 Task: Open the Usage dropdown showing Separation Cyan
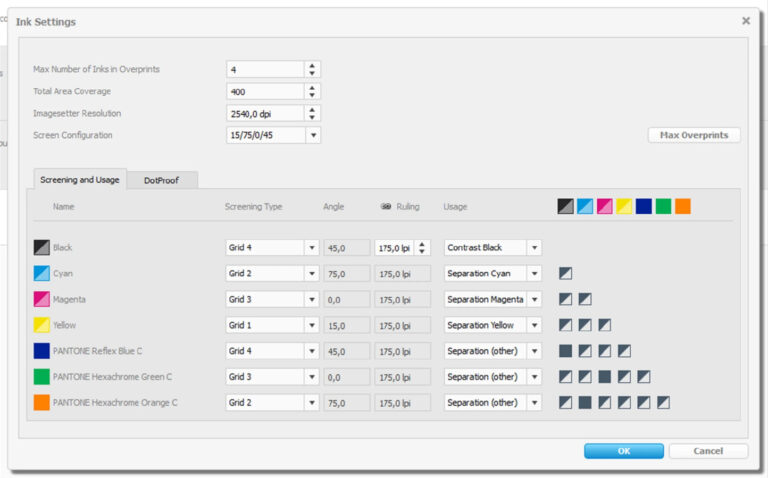pyautogui.click(x=535, y=273)
